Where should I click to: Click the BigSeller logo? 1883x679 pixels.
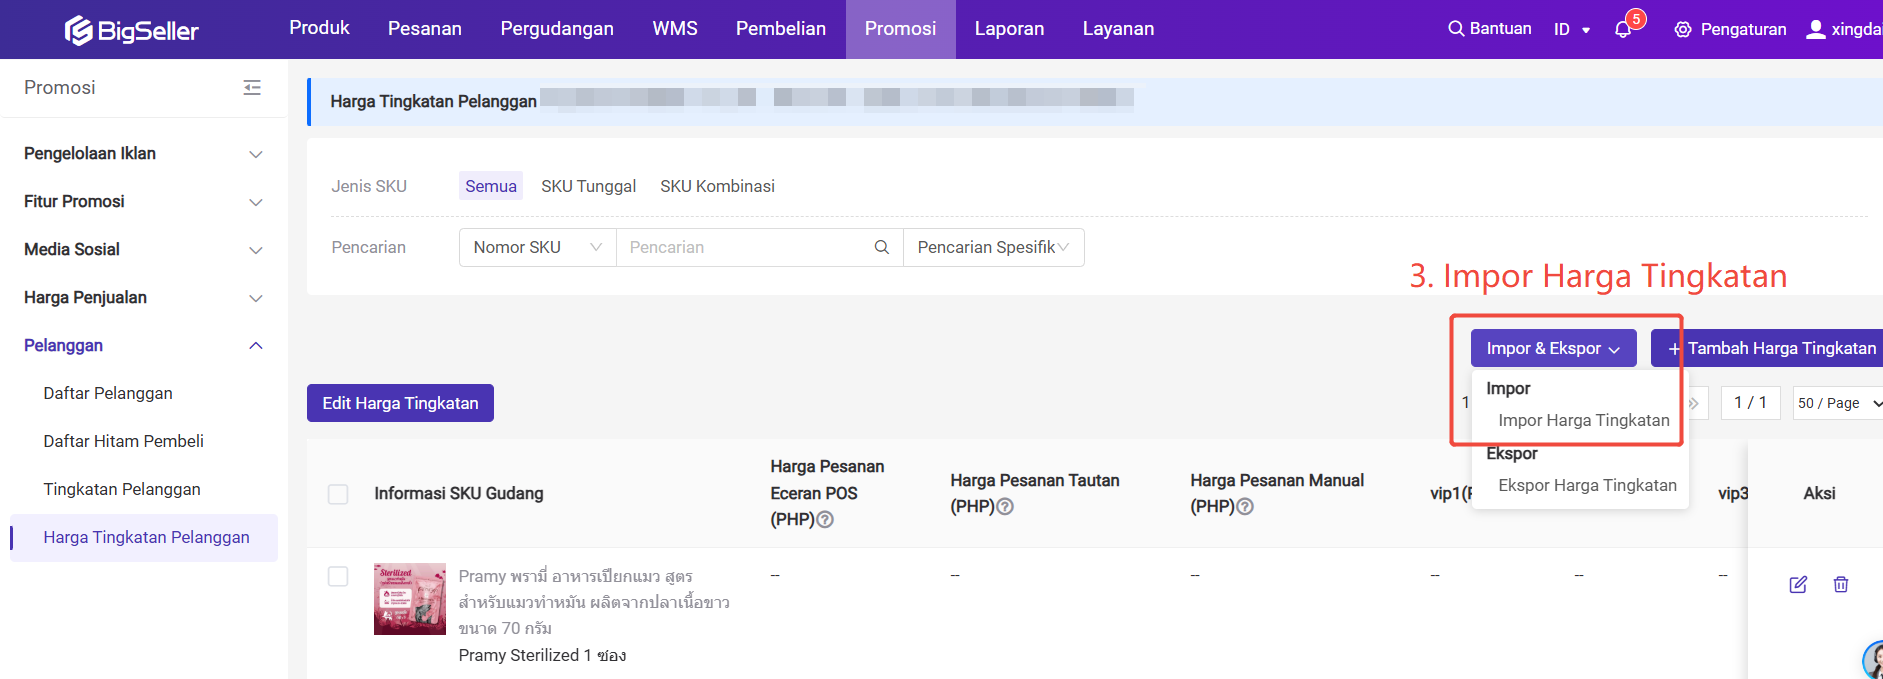click(132, 30)
